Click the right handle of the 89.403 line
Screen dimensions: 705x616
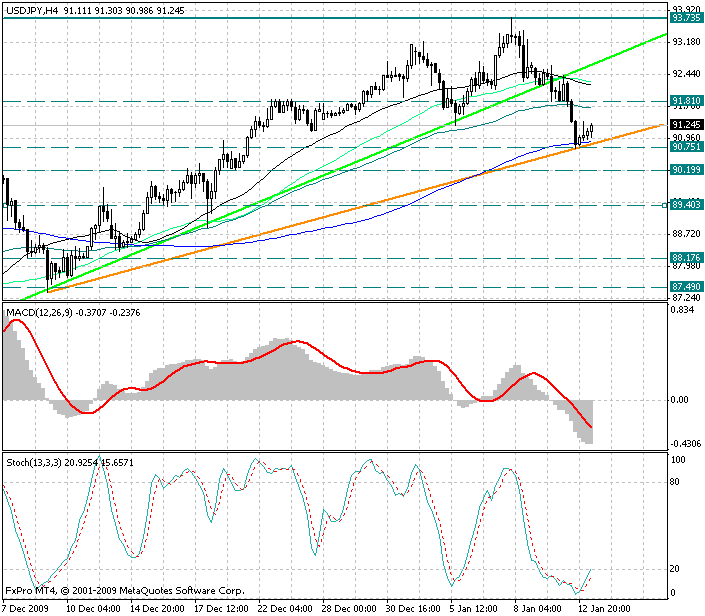pyautogui.click(x=665, y=205)
